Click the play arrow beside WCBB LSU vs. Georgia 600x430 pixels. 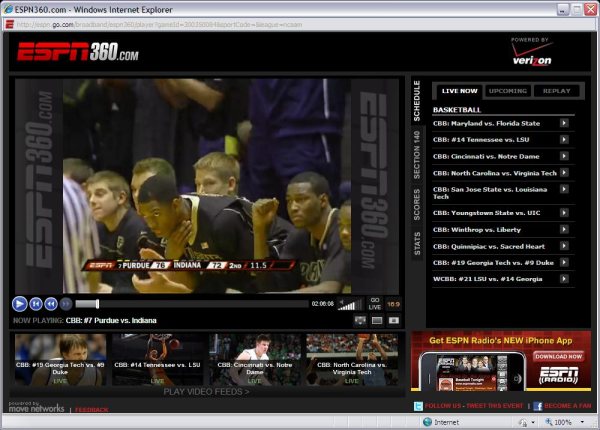point(564,279)
